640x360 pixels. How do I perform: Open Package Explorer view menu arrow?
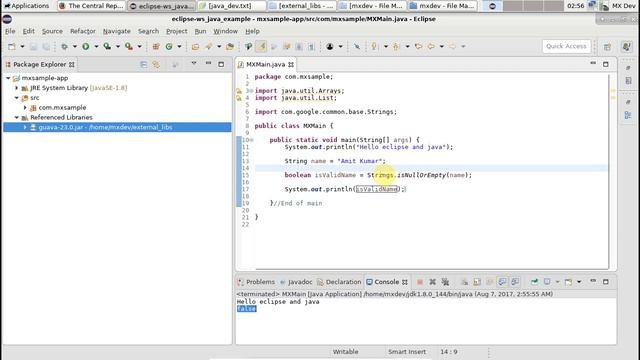[194, 64]
